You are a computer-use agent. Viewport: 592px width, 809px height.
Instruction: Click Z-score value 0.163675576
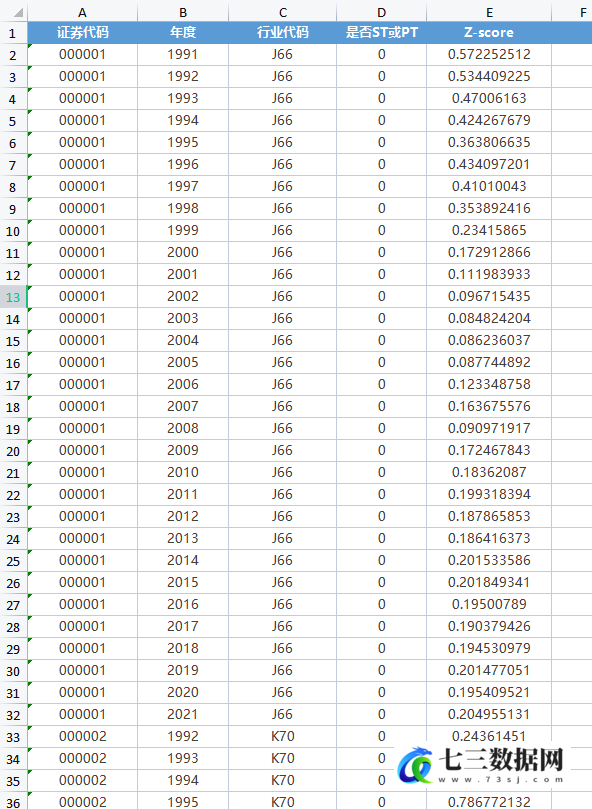coord(489,407)
